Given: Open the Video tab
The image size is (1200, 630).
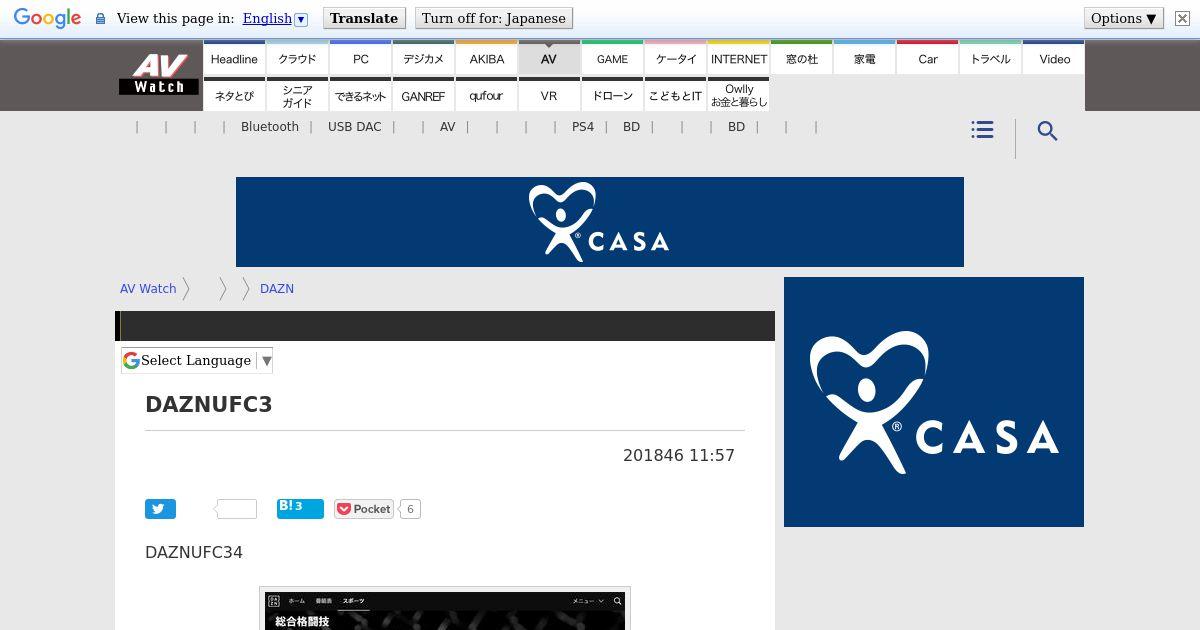Looking at the screenshot, I should pos(1054,58).
